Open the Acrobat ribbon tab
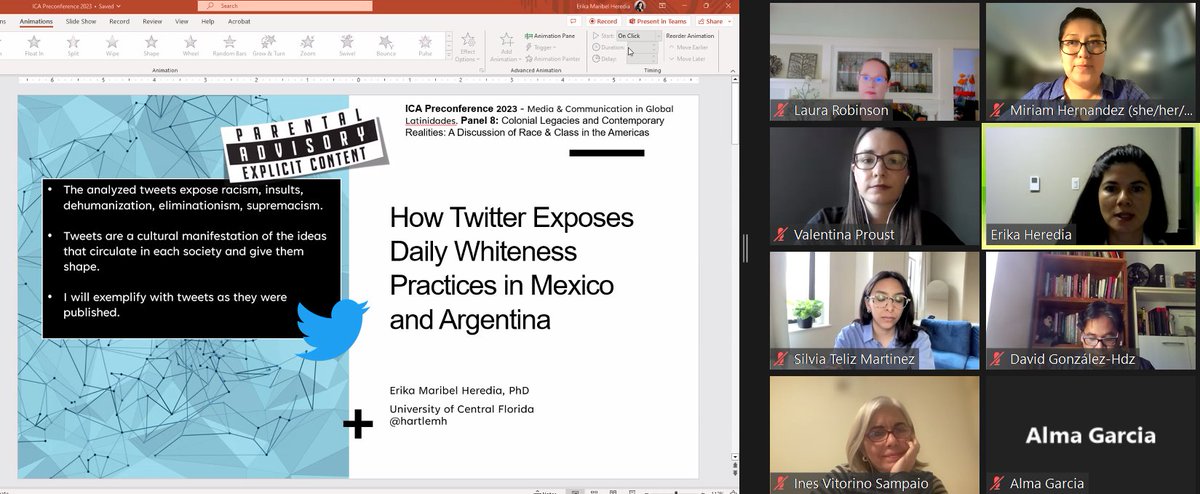Viewport: 1200px width, 494px height. pyautogui.click(x=240, y=20)
